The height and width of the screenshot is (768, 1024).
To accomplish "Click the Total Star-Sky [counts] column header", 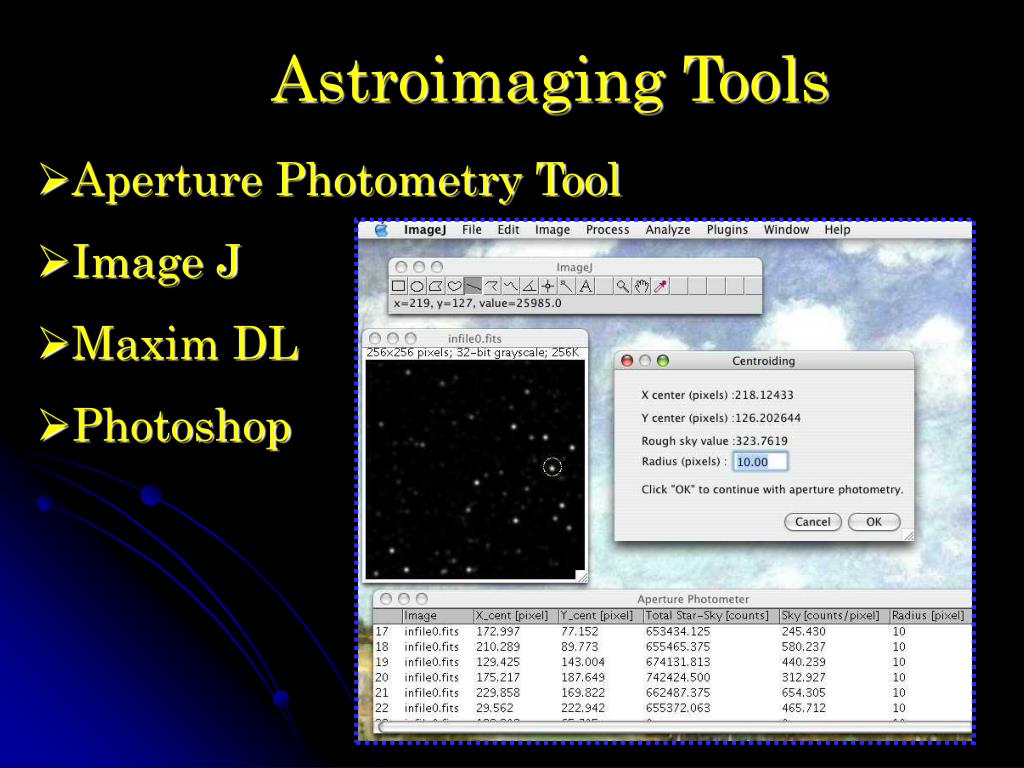I will 711,615.
